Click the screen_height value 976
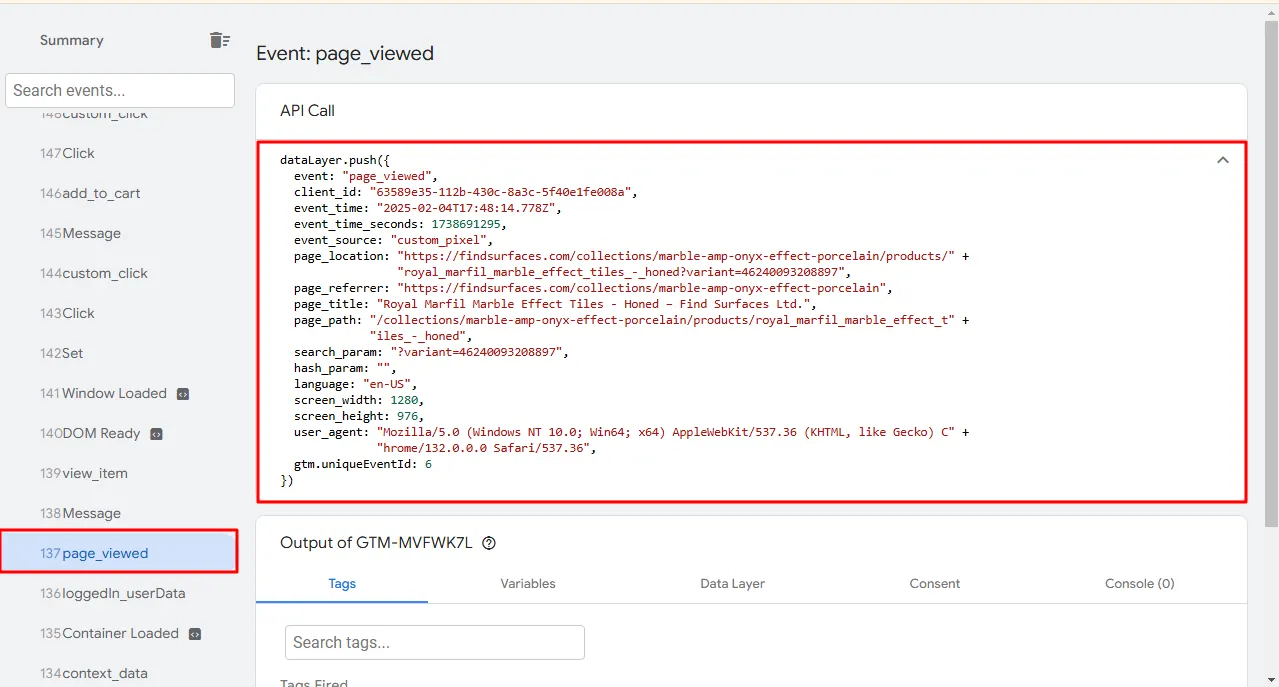The image size is (1279, 687). (408, 416)
